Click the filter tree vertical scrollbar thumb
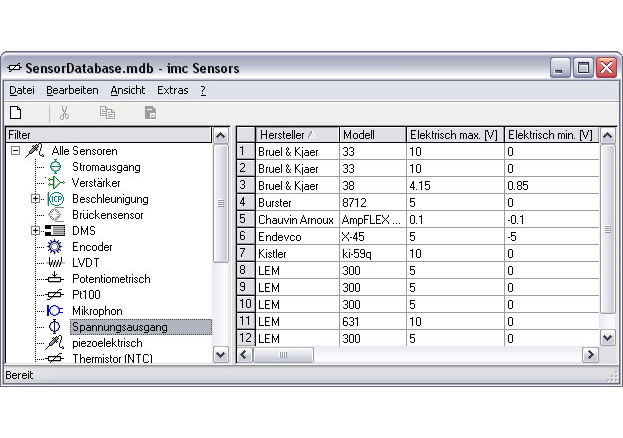 [x=221, y=203]
